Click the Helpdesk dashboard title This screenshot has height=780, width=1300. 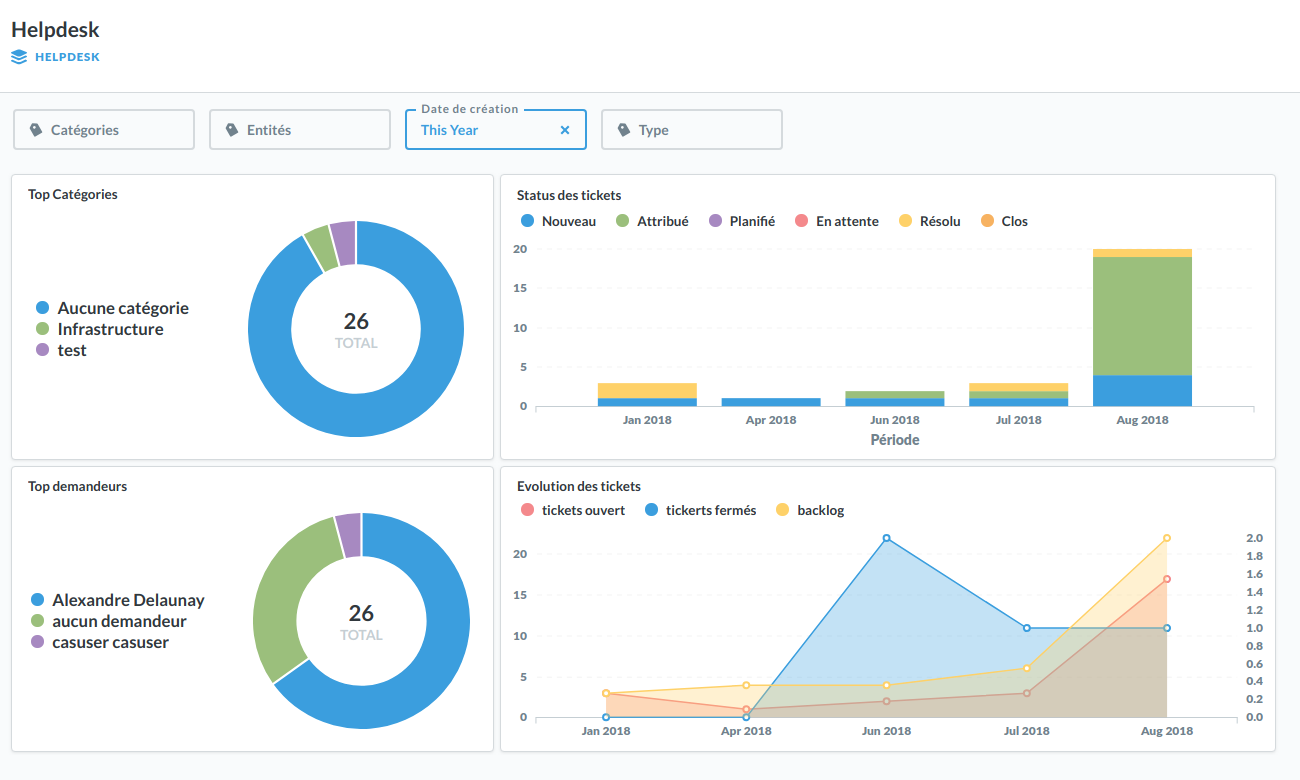pyautogui.click(x=55, y=30)
